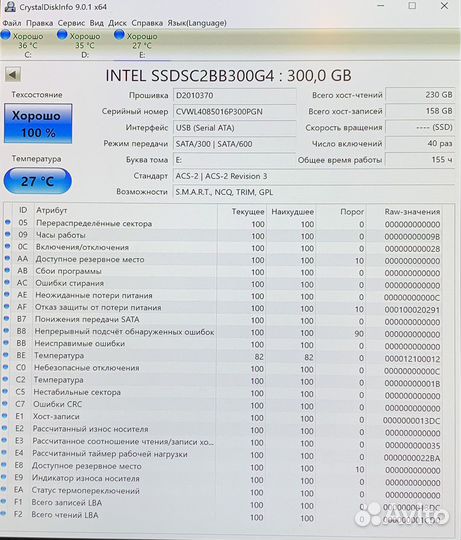Viewport: 461px width, 540px height.
Task: Click total host writes value 158 GB
Action: pos(420,111)
